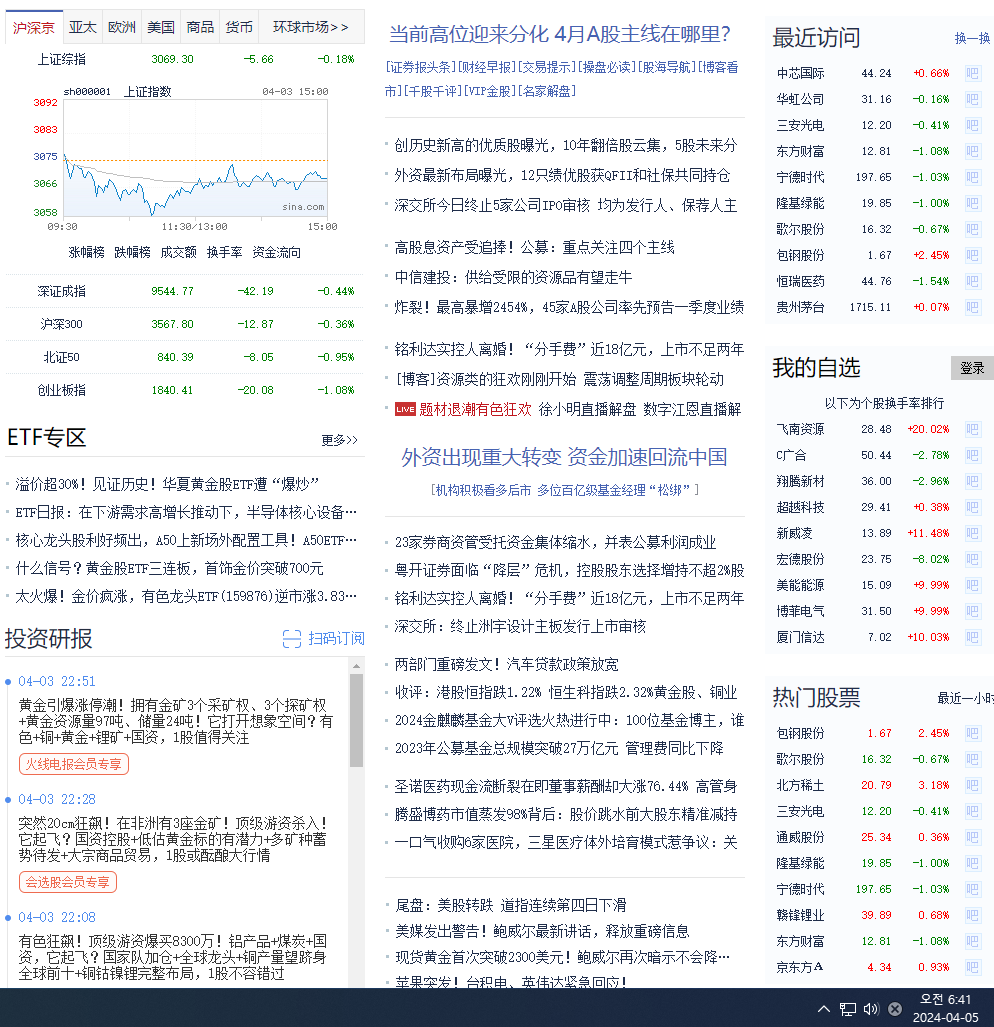Click 换一换 to refresh 最近访问
994x1027 pixels.
[x=972, y=39]
